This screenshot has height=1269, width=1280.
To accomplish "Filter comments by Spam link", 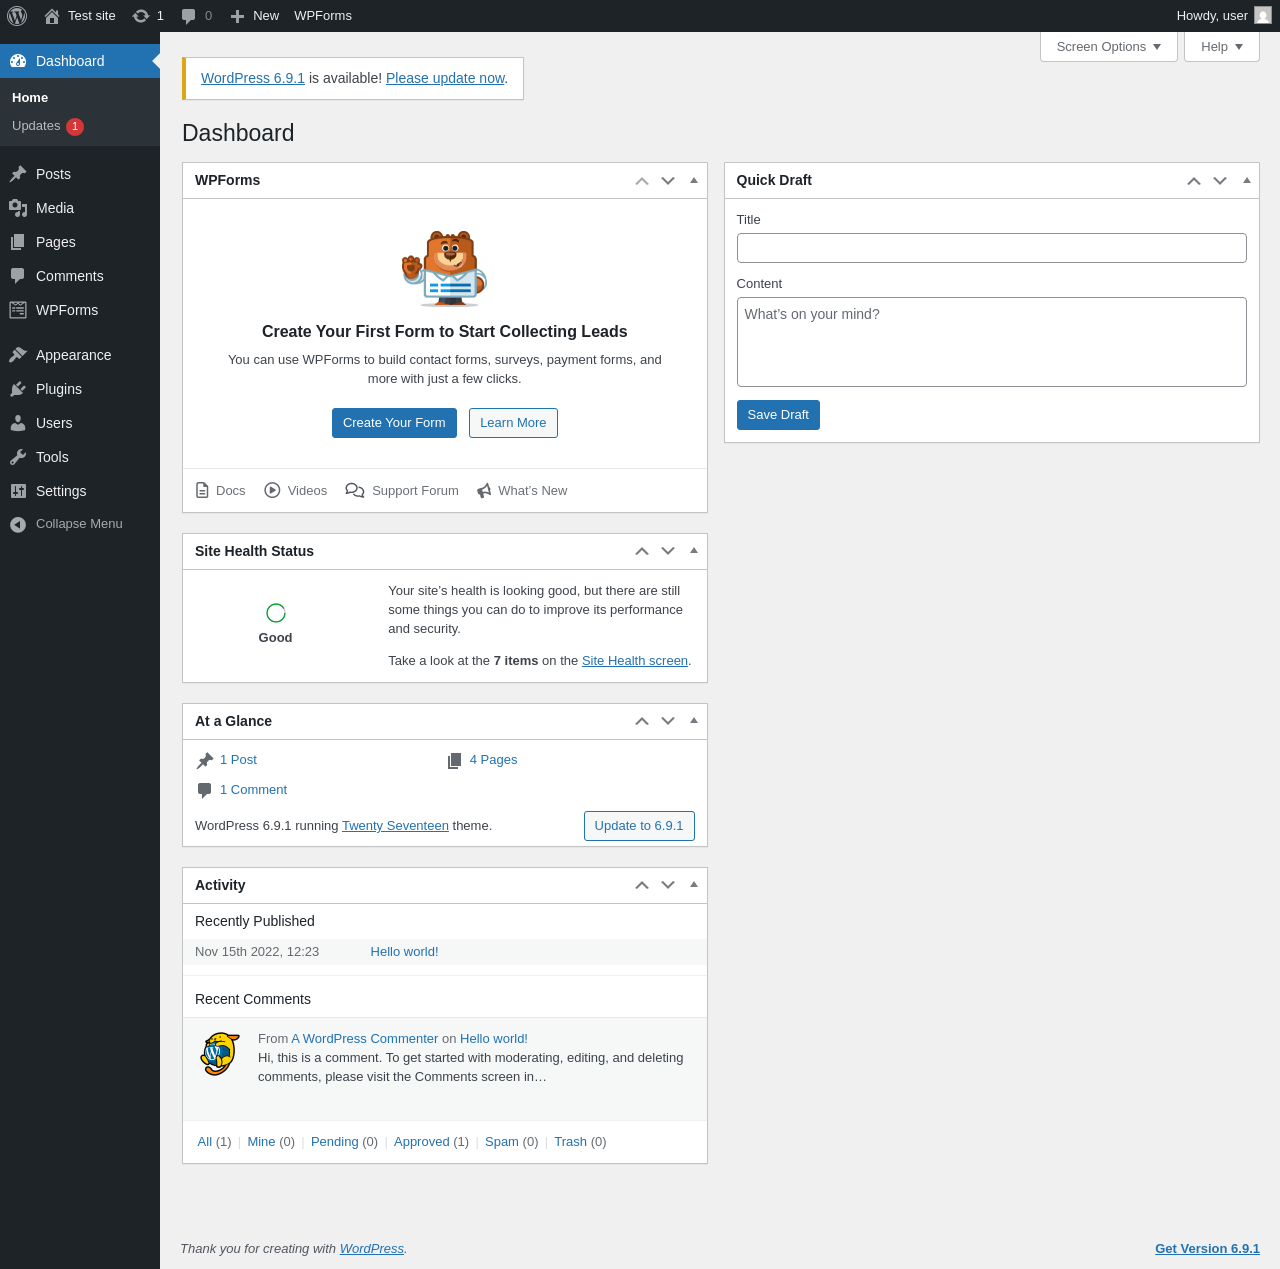I will [x=502, y=1142].
